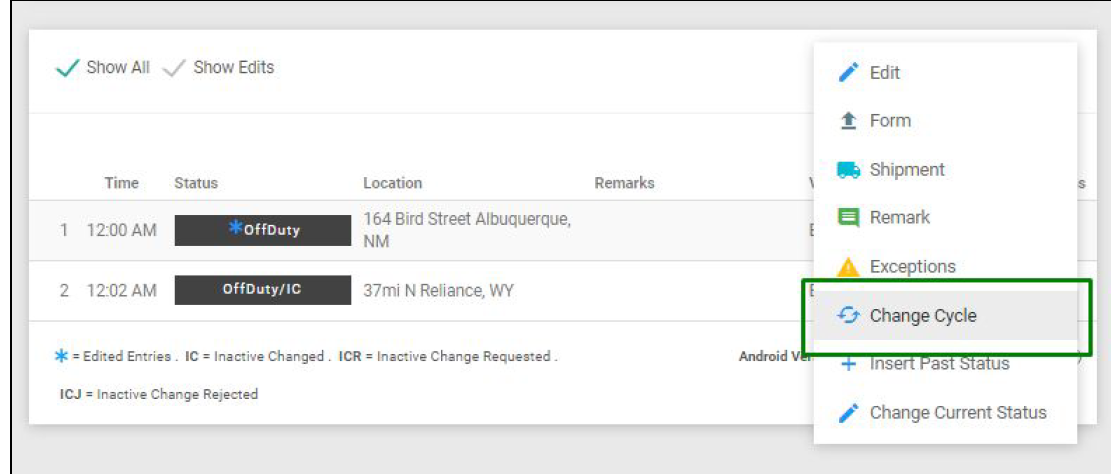Select the Exceptions menu option
Image resolution: width=1111 pixels, height=474 pixels.
[x=912, y=267]
